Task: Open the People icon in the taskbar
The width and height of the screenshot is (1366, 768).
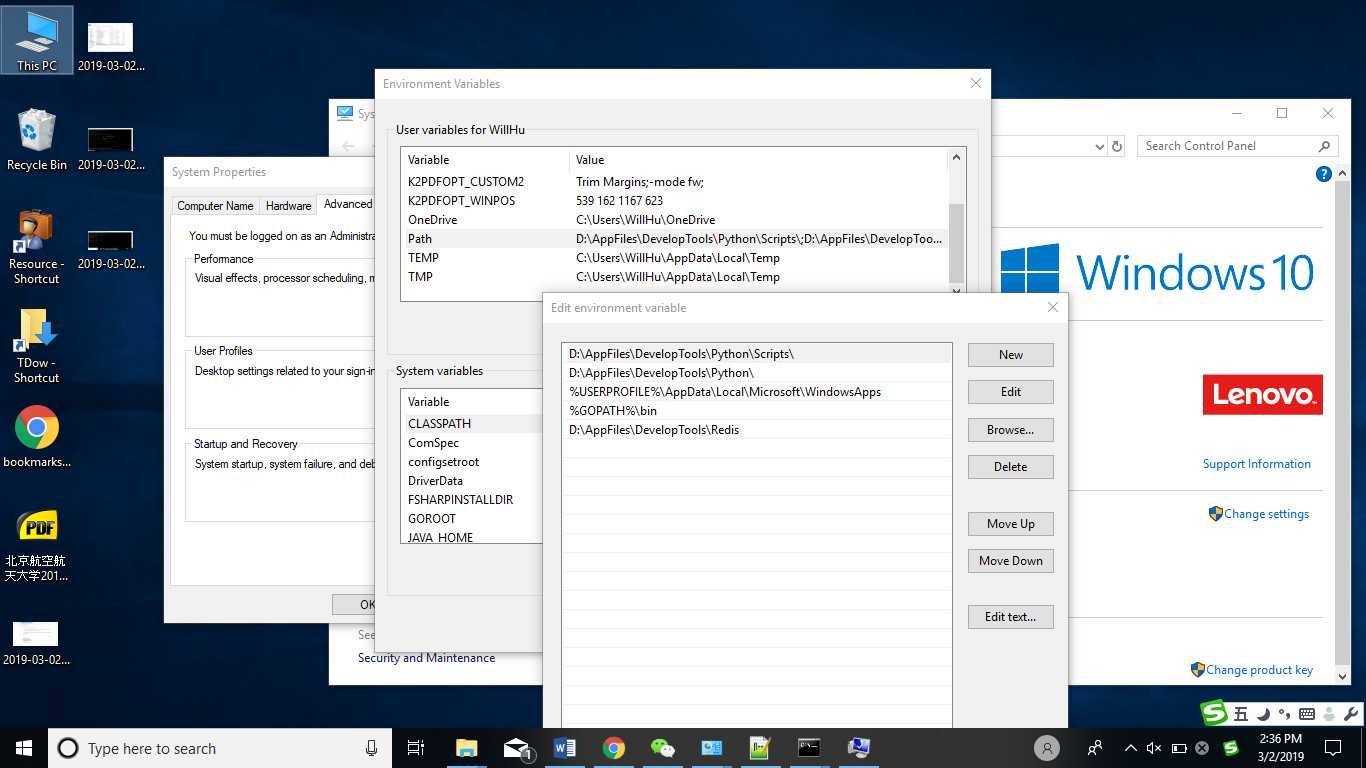Action: pyautogui.click(x=1095, y=748)
